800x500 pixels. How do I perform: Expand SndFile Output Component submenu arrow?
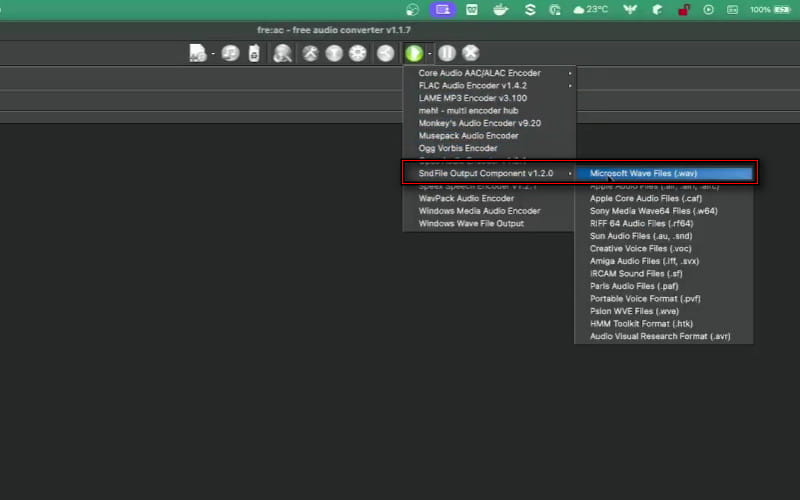pos(570,173)
